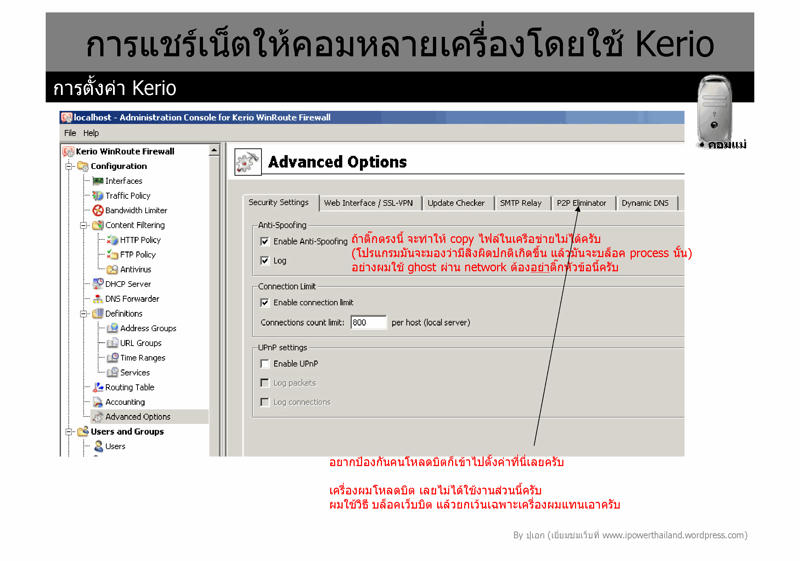Viewport: 800px width, 561px height.
Task: Select Bandwidth Limiter tree item
Action: pyautogui.click(x=136, y=211)
